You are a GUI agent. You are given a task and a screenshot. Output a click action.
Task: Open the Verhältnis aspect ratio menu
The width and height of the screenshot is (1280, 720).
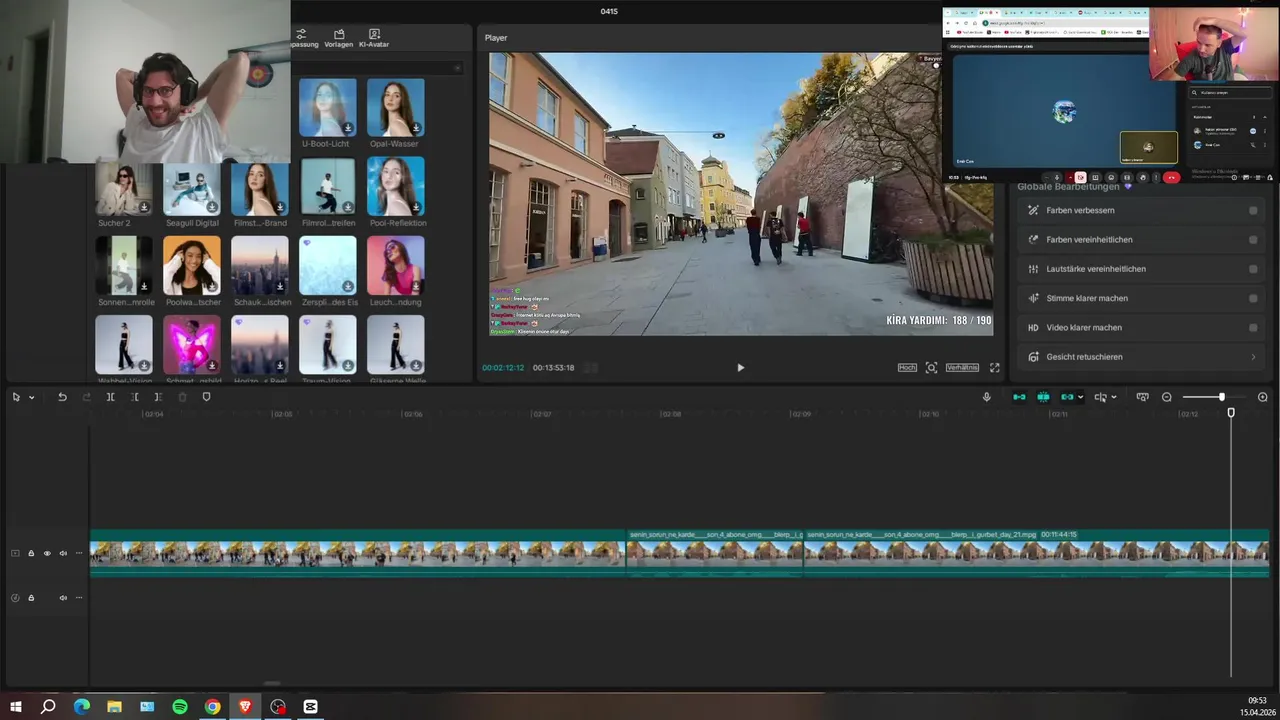pyautogui.click(x=962, y=368)
